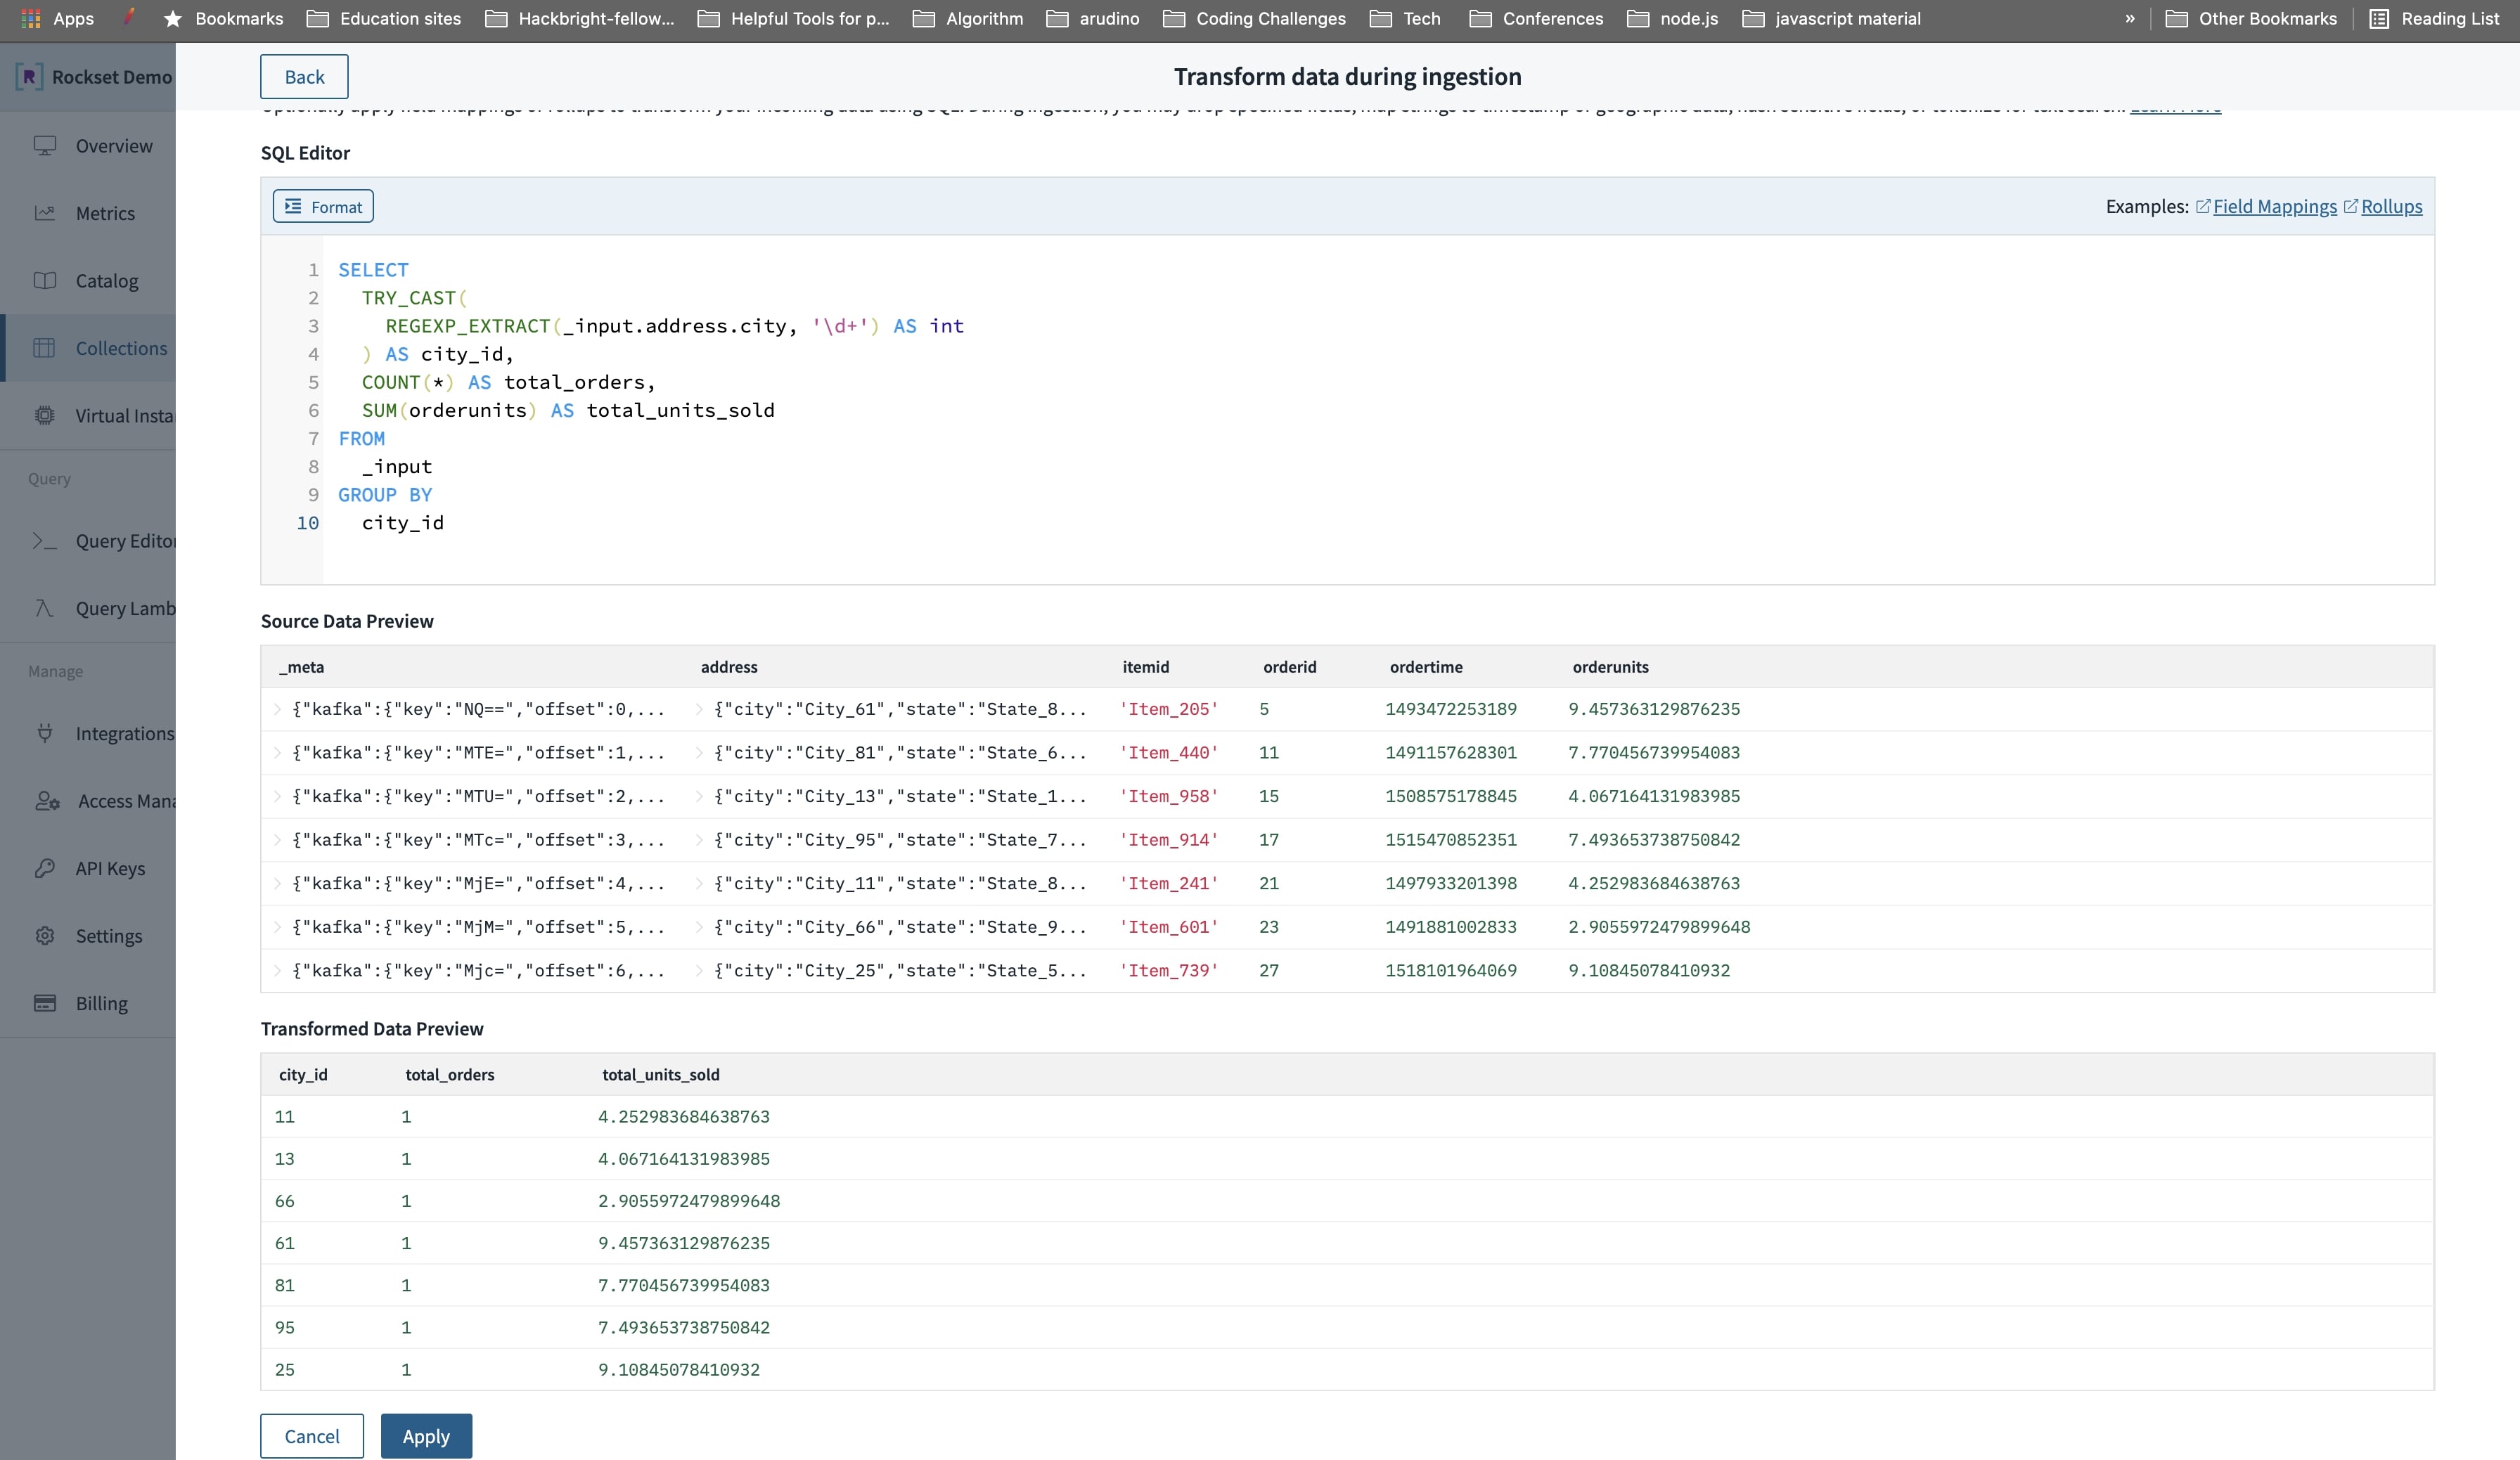Click the API Keys key icon
The width and height of the screenshot is (2520, 1460).
coord(45,868)
